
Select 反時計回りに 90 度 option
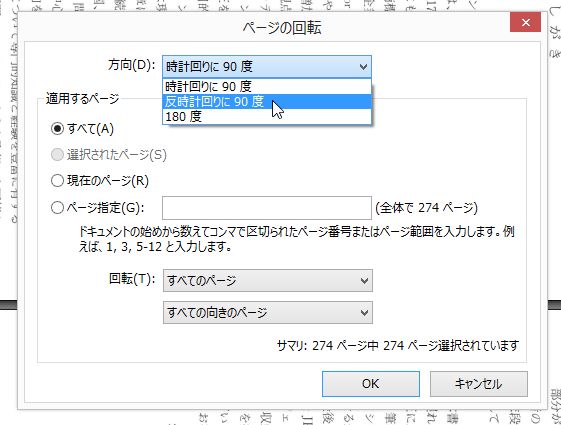click(267, 102)
